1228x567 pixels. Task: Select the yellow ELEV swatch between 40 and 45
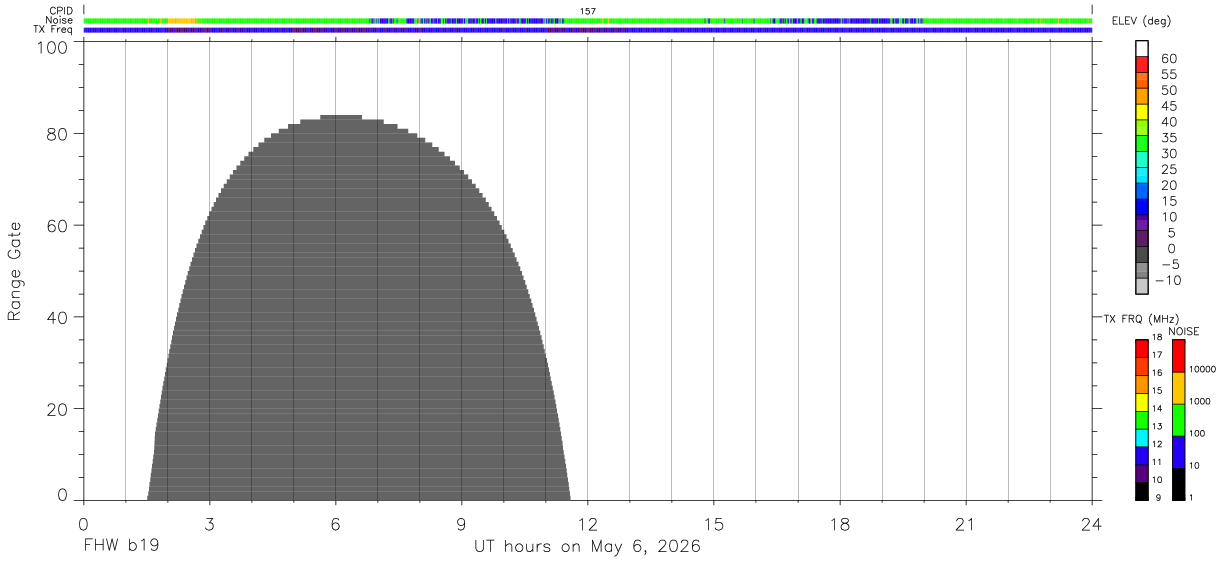tap(1142, 113)
